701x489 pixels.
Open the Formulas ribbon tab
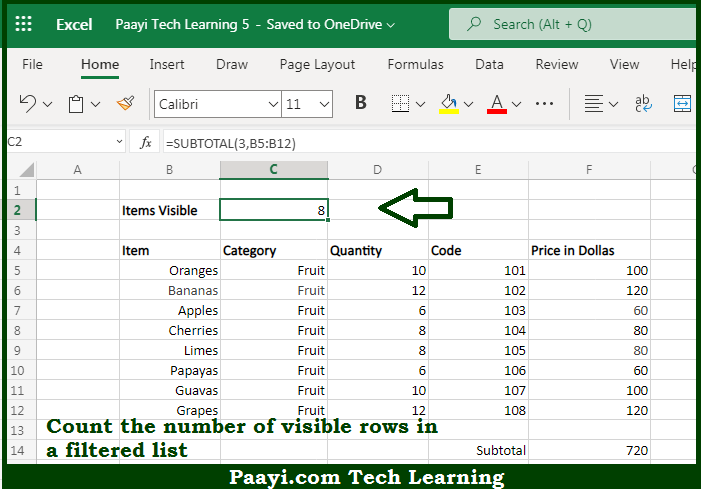[x=415, y=64]
